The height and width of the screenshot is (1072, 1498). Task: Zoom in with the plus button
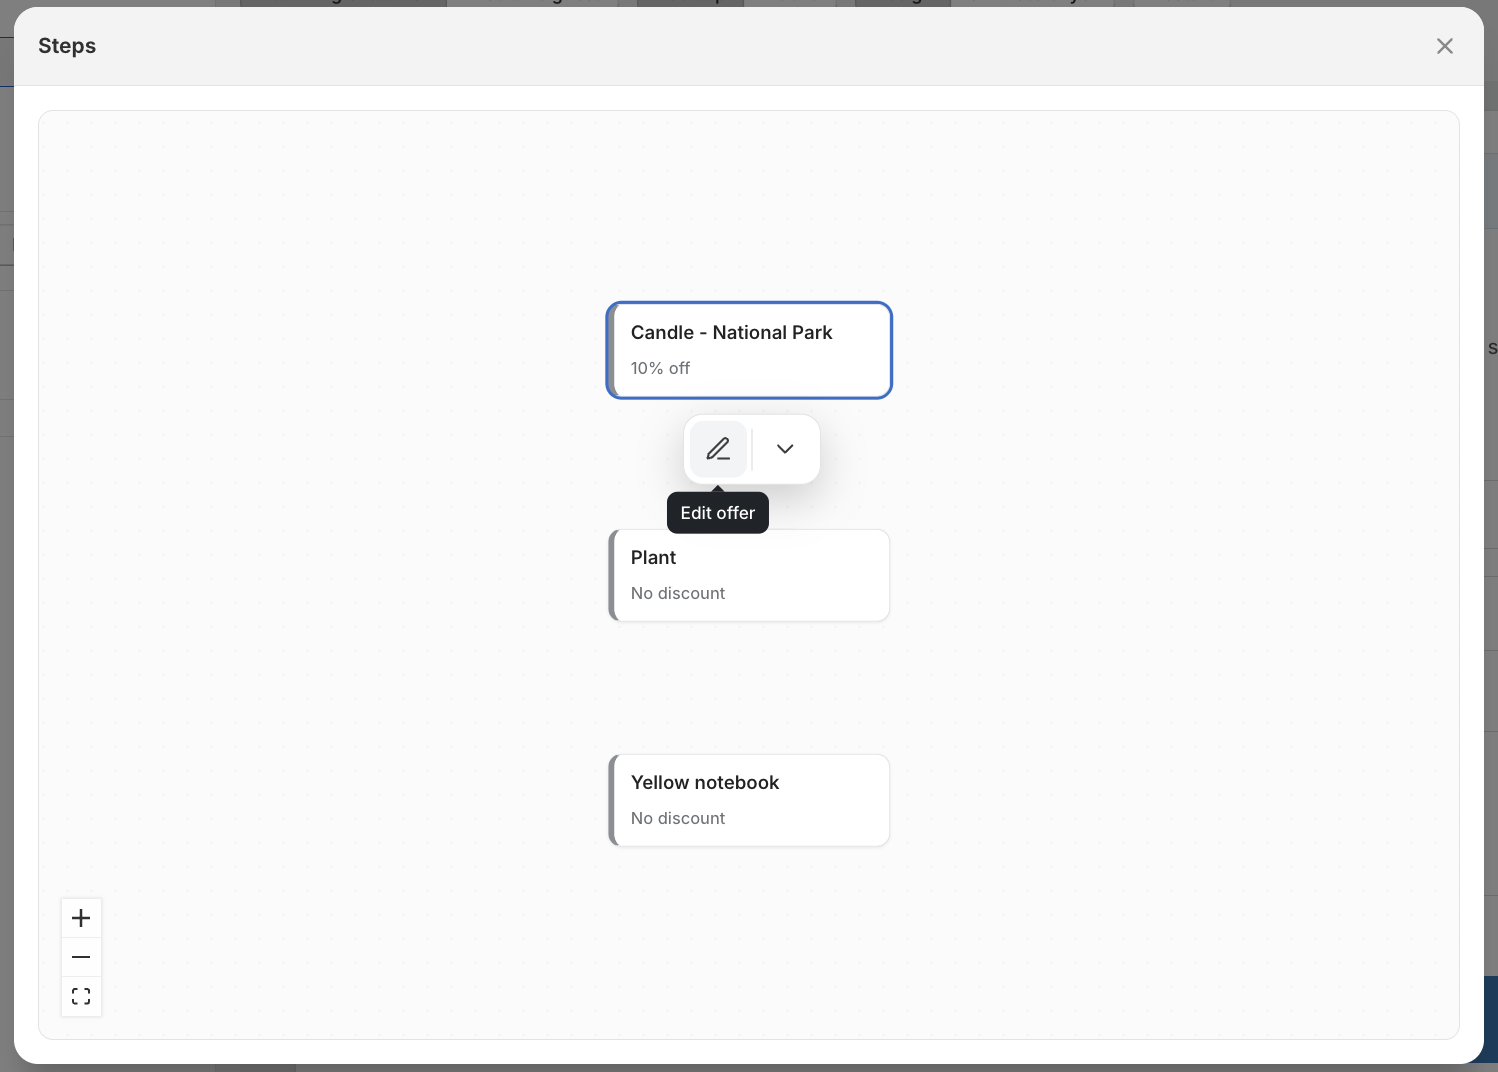(x=81, y=918)
